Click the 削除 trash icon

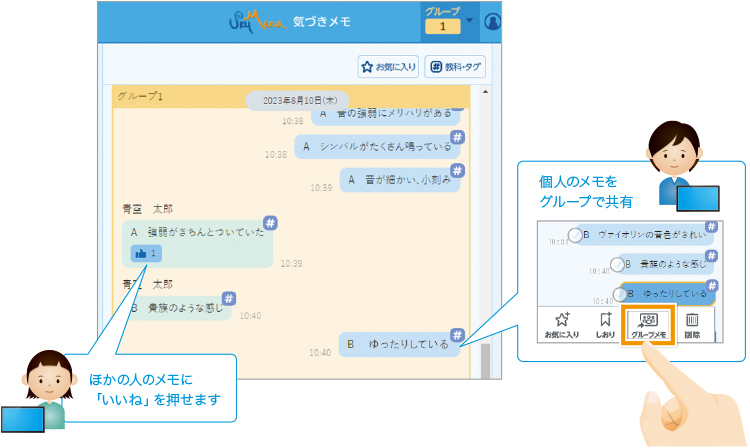pos(692,325)
